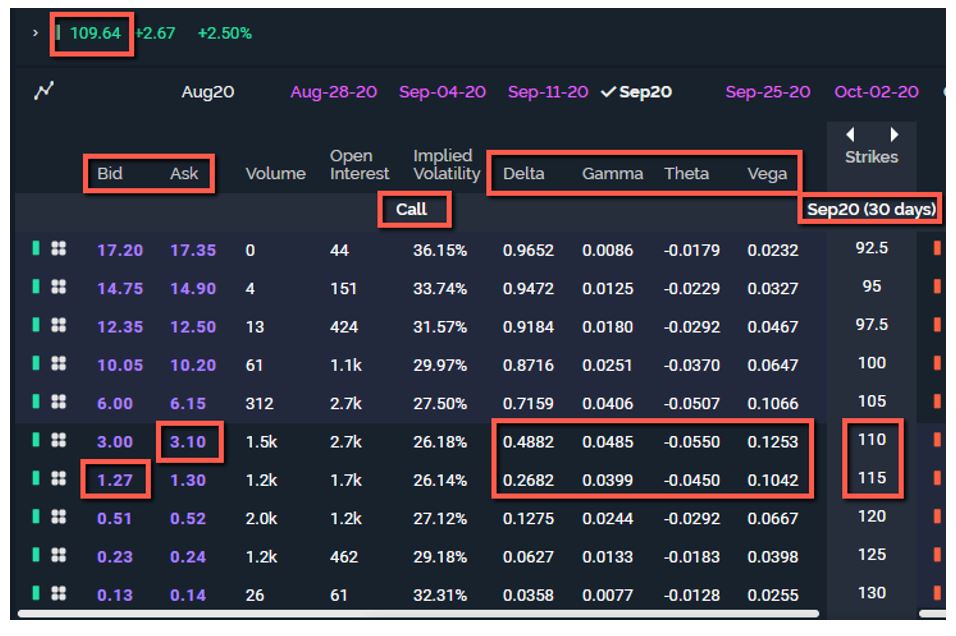The image size is (956, 636).
Task: Shift strikes right with the right arrow
Action: 894,134
